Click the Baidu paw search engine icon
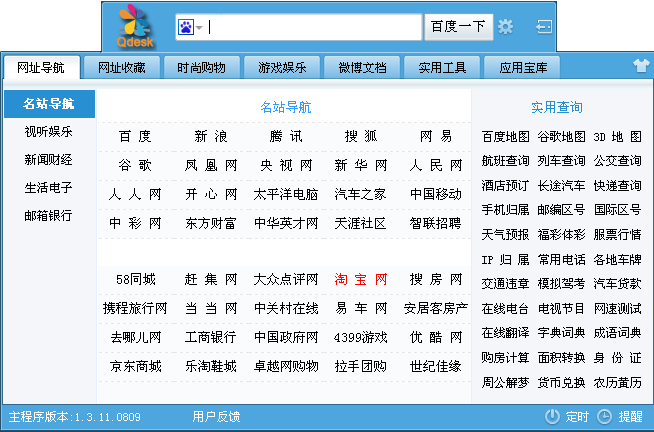 coord(186,27)
